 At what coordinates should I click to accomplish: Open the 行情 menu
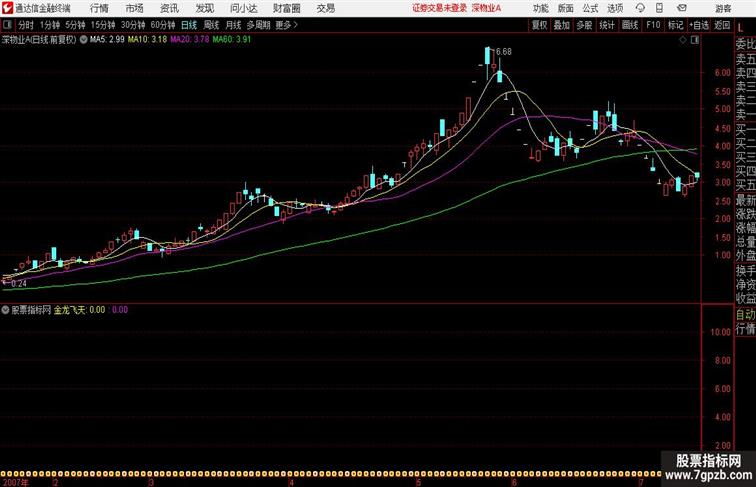tap(99, 8)
